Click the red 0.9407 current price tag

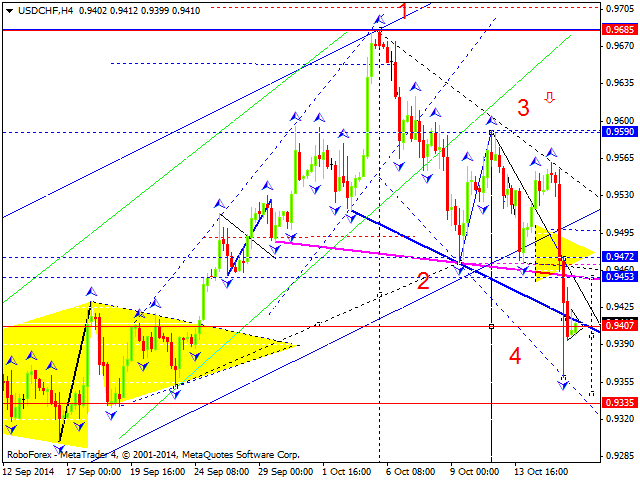620,325
